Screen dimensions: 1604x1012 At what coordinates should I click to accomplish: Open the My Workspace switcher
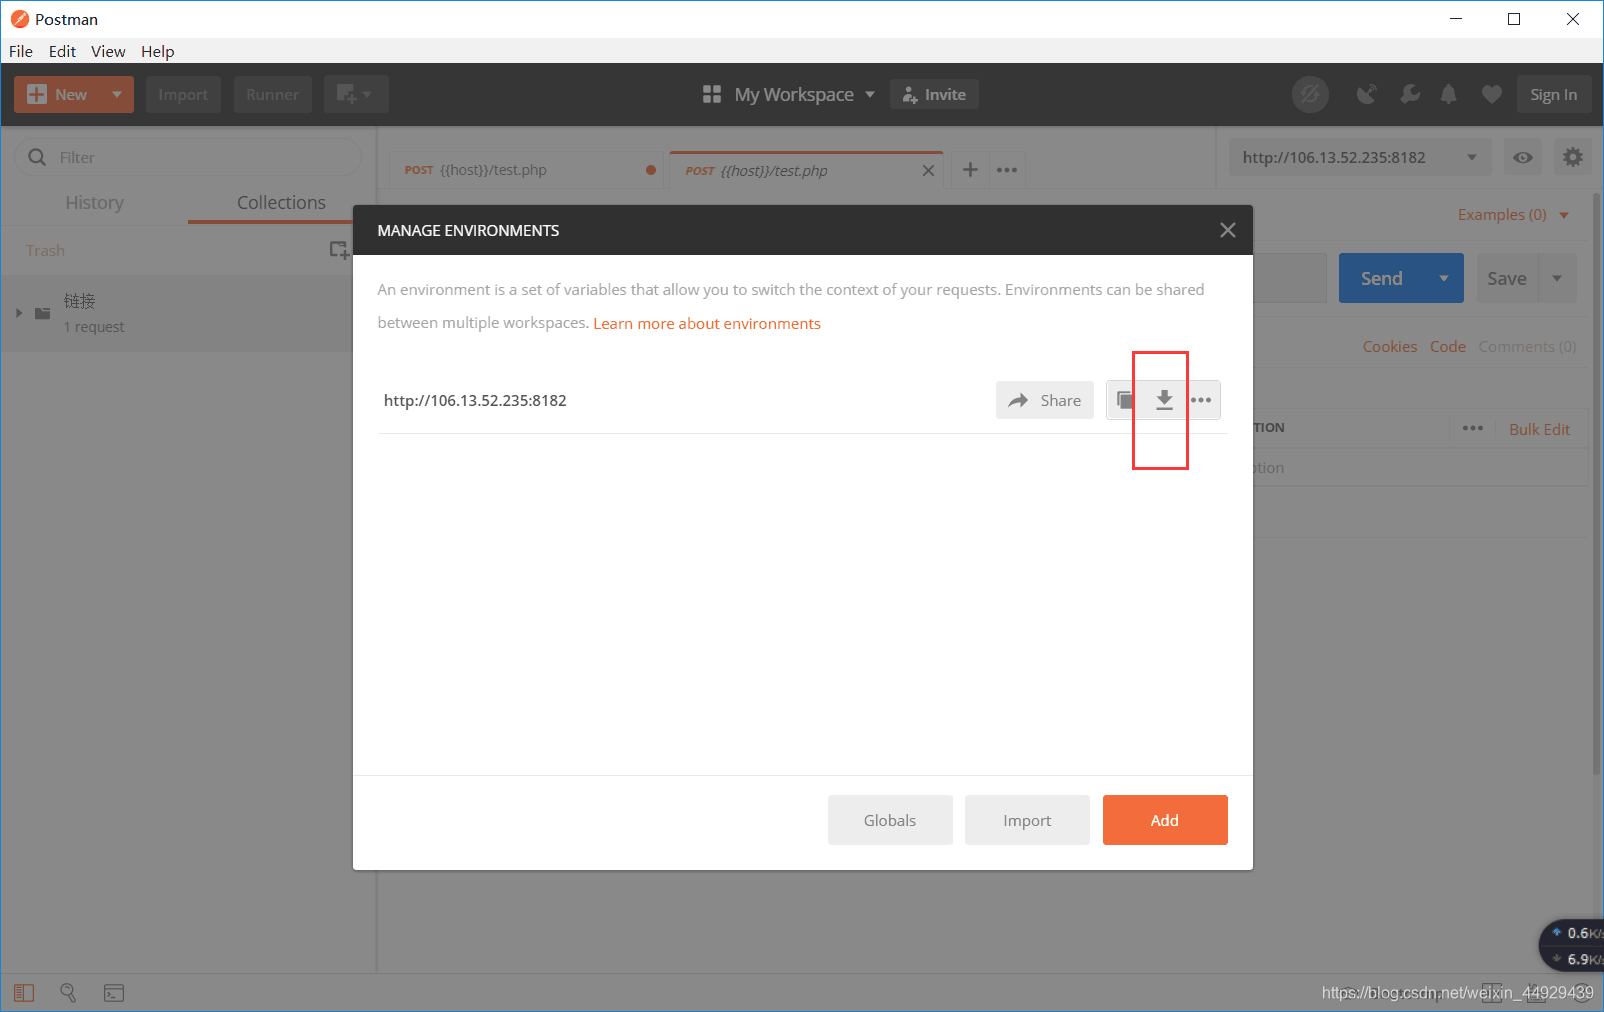pos(804,94)
